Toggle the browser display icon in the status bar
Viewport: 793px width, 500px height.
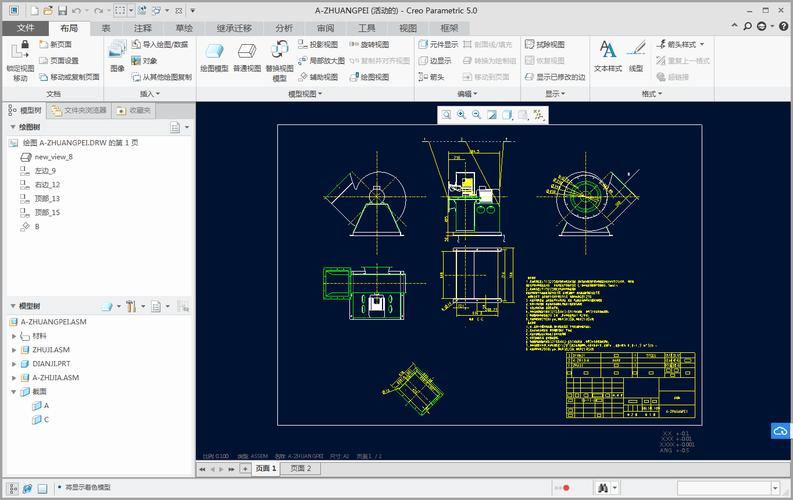click(x=28, y=488)
